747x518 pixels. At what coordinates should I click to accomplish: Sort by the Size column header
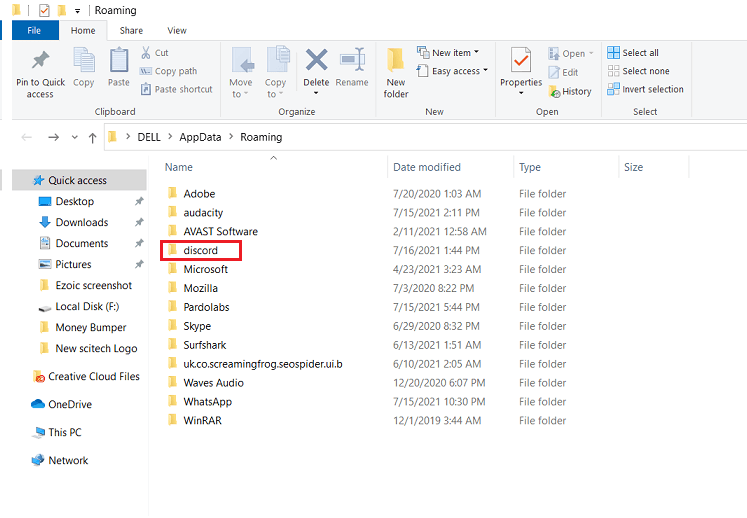(x=634, y=167)
